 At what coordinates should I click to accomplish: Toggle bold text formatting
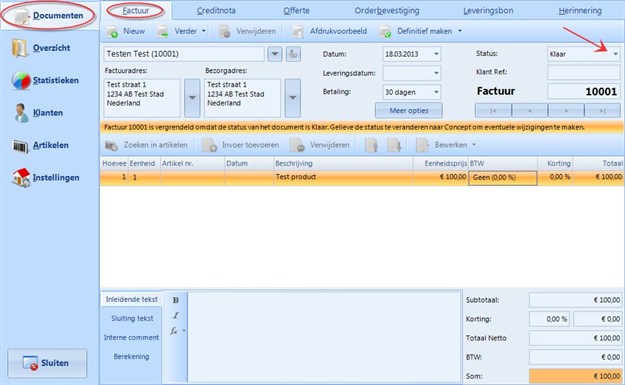(x=175, y=301)
